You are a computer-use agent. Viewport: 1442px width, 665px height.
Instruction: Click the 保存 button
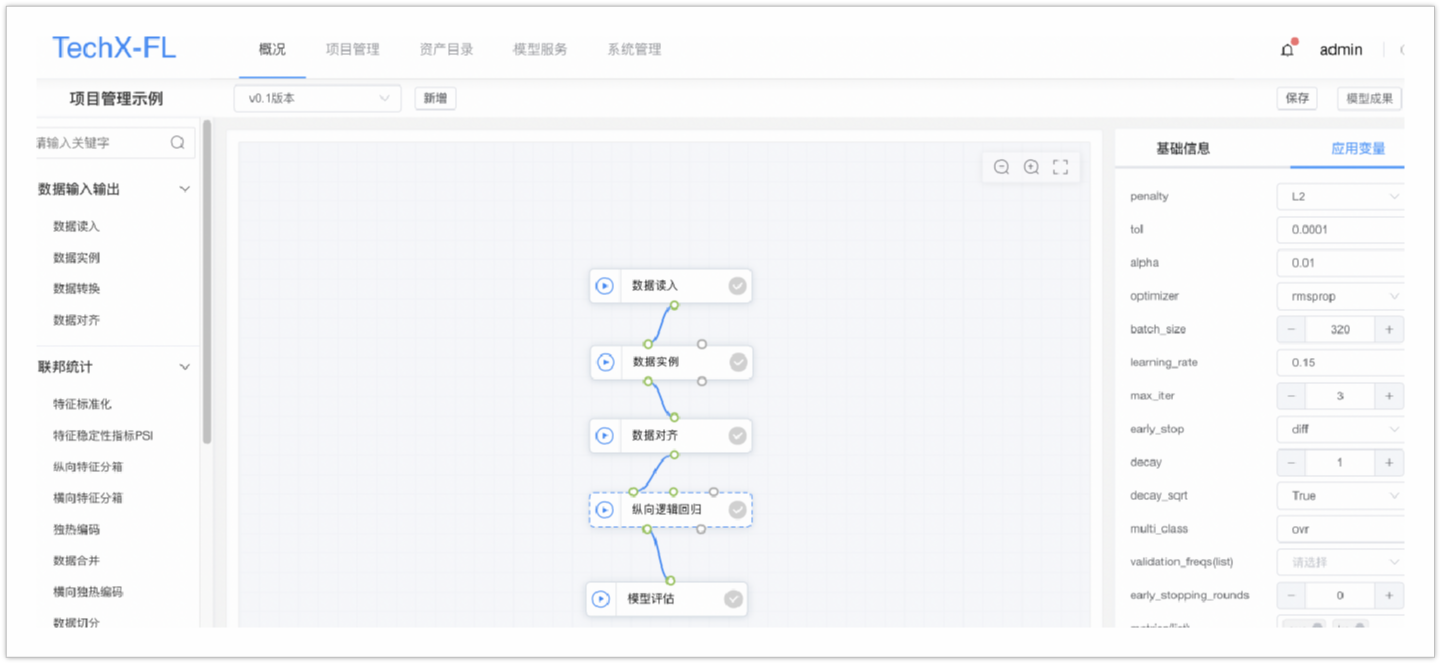click(x=1297, y=98)
